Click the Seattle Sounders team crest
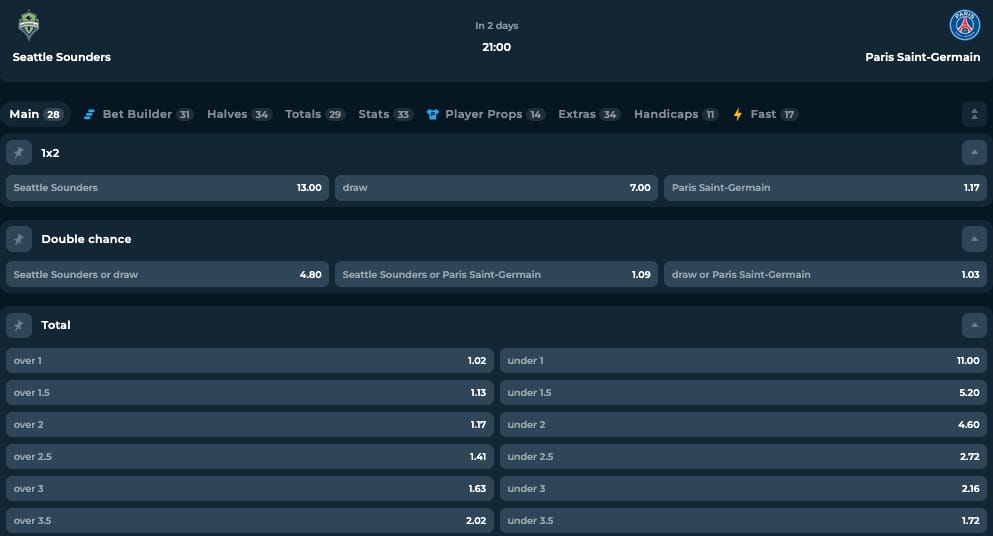993x536 pixels. [28, 25]
